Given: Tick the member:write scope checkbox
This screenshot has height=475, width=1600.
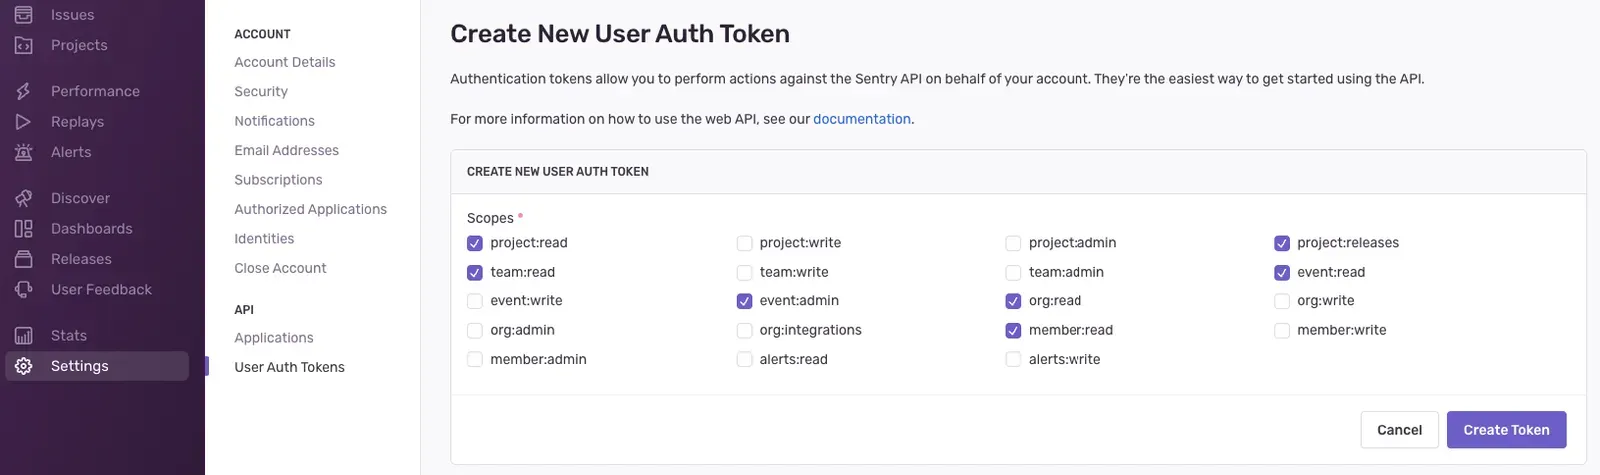Looking at the screenshot, I should coord(1282,330).
